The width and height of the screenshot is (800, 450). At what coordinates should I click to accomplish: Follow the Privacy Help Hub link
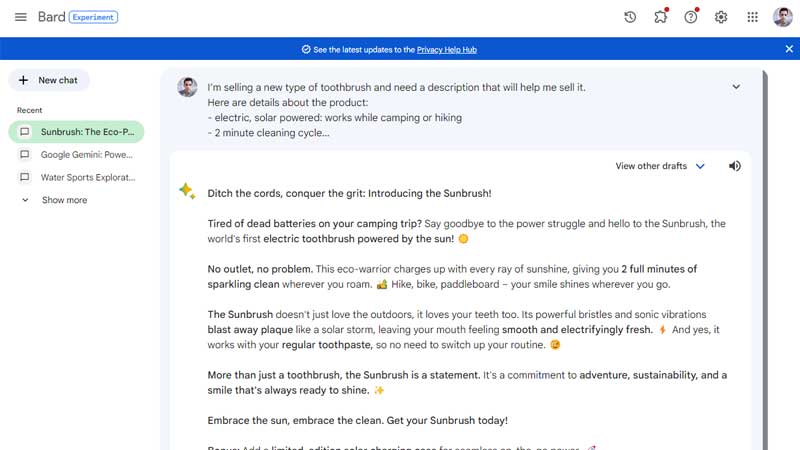[446, 49]
